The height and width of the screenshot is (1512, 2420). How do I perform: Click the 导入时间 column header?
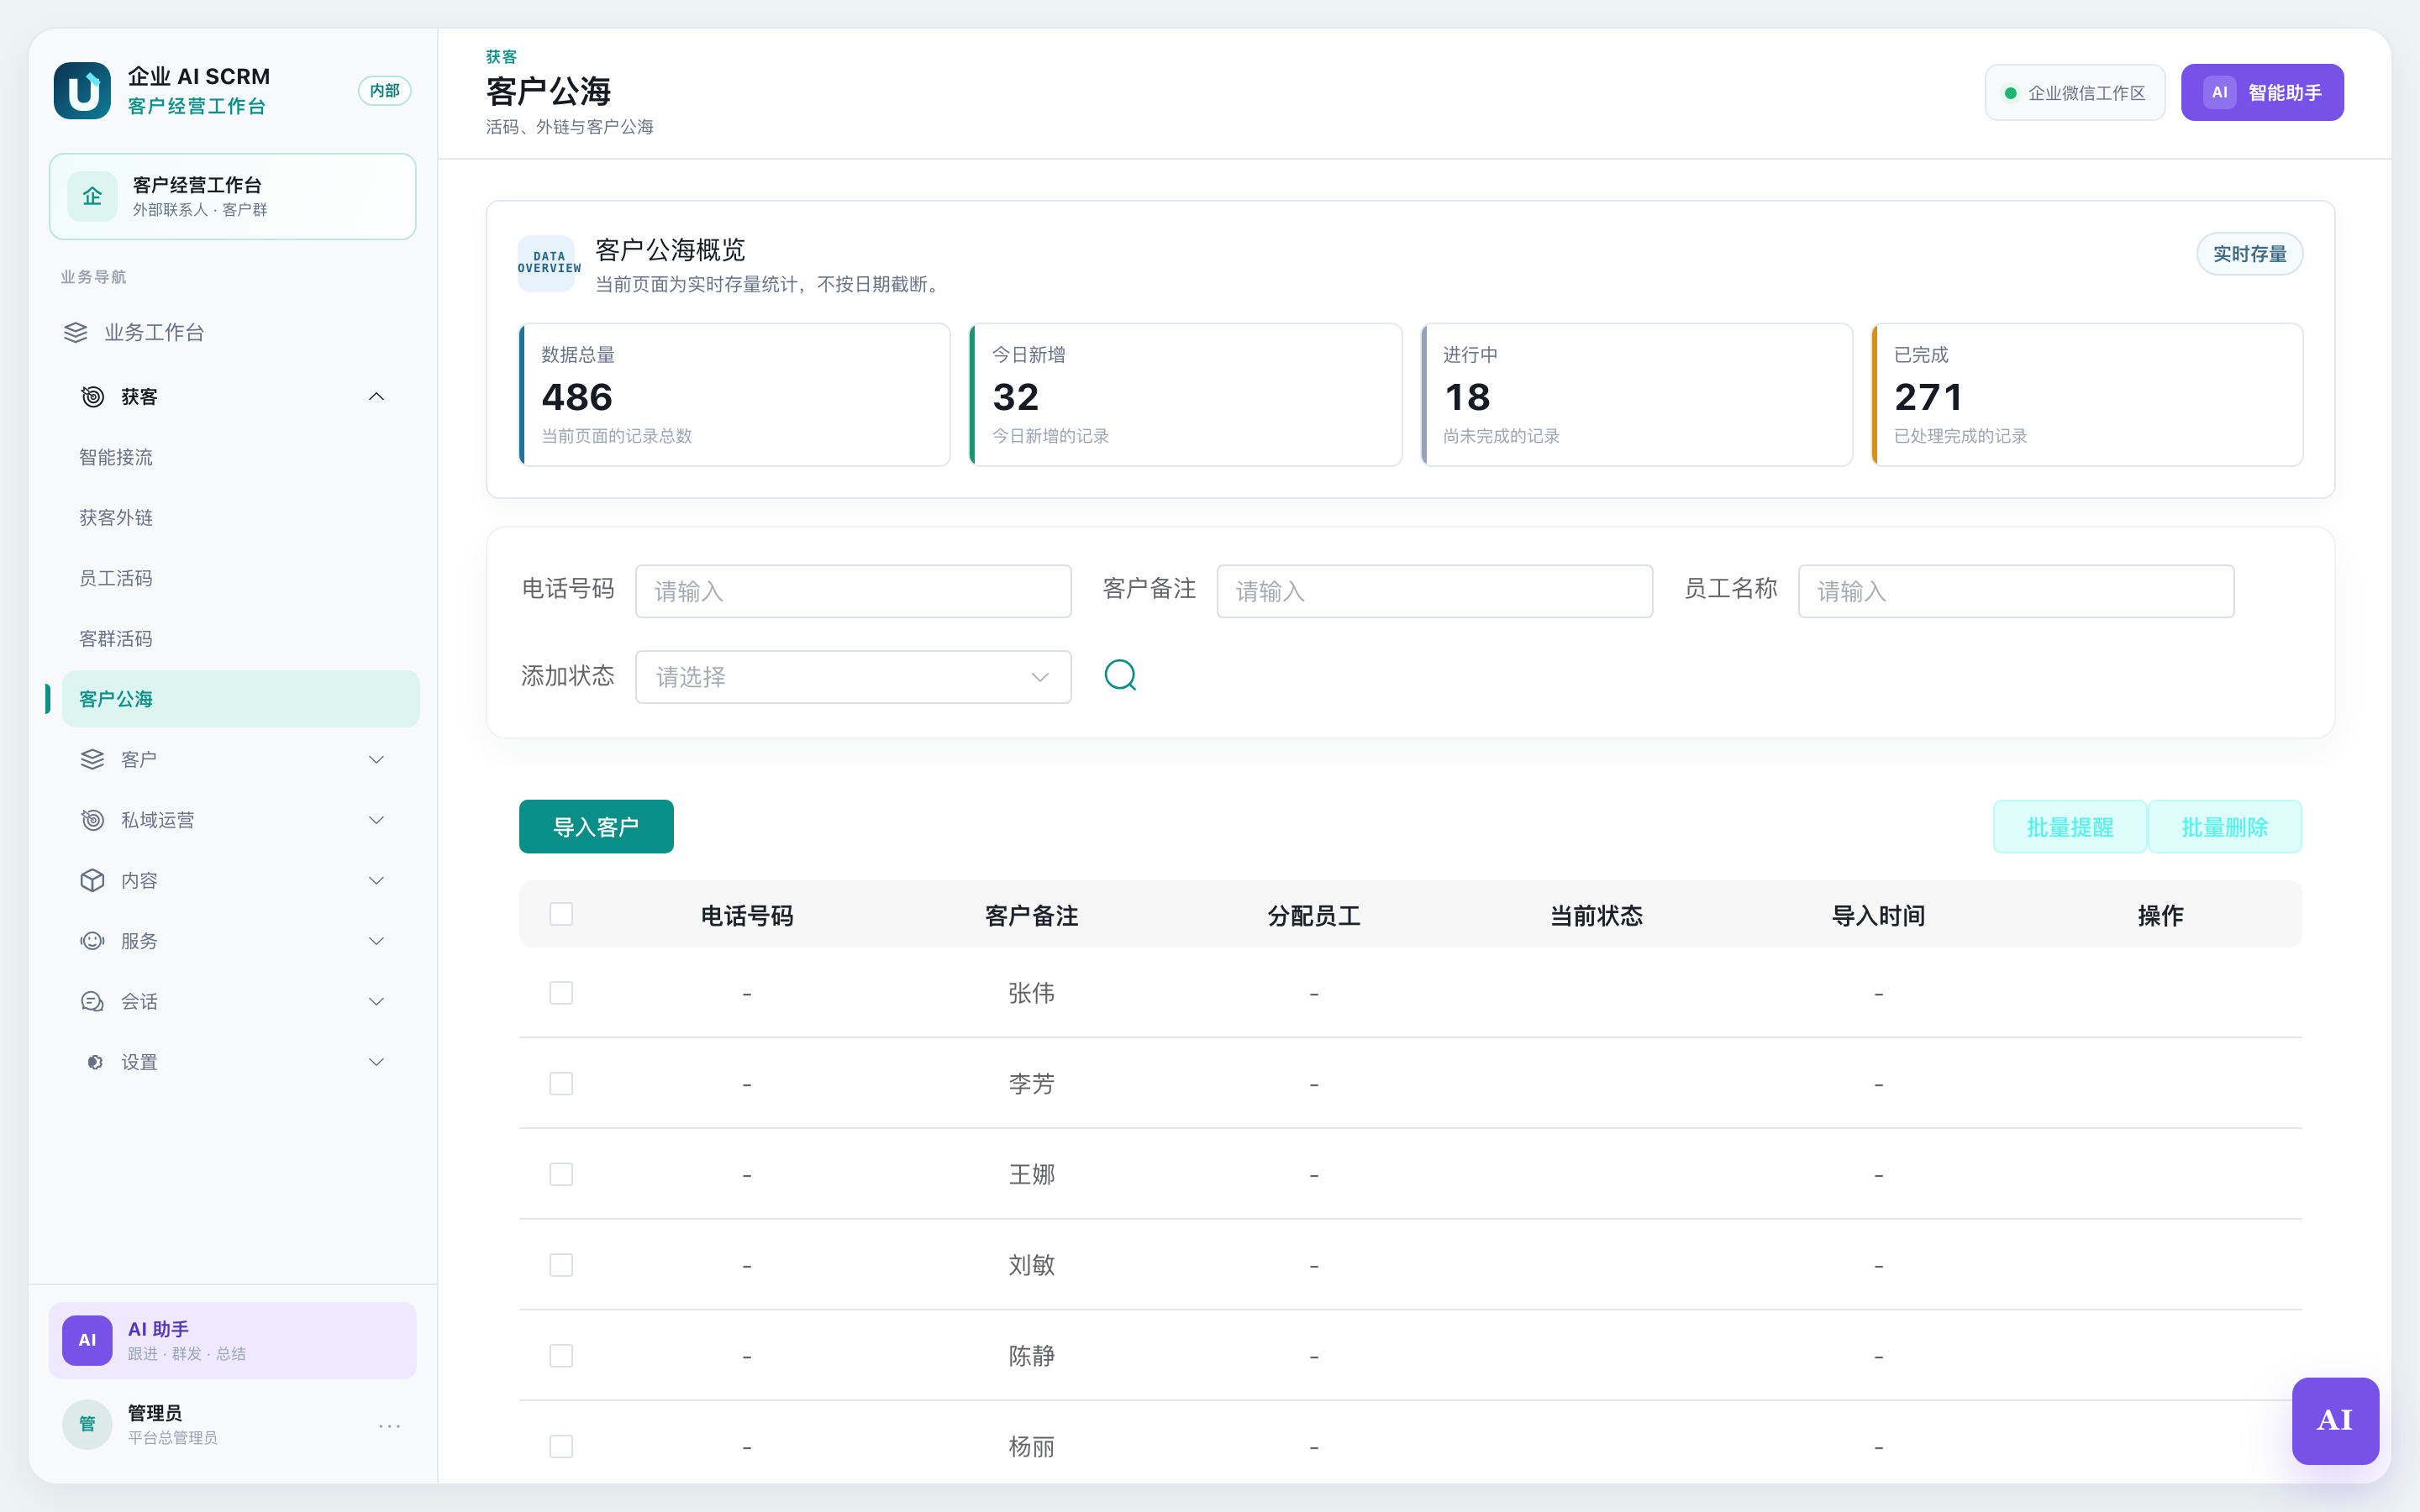coord(1878,915)
